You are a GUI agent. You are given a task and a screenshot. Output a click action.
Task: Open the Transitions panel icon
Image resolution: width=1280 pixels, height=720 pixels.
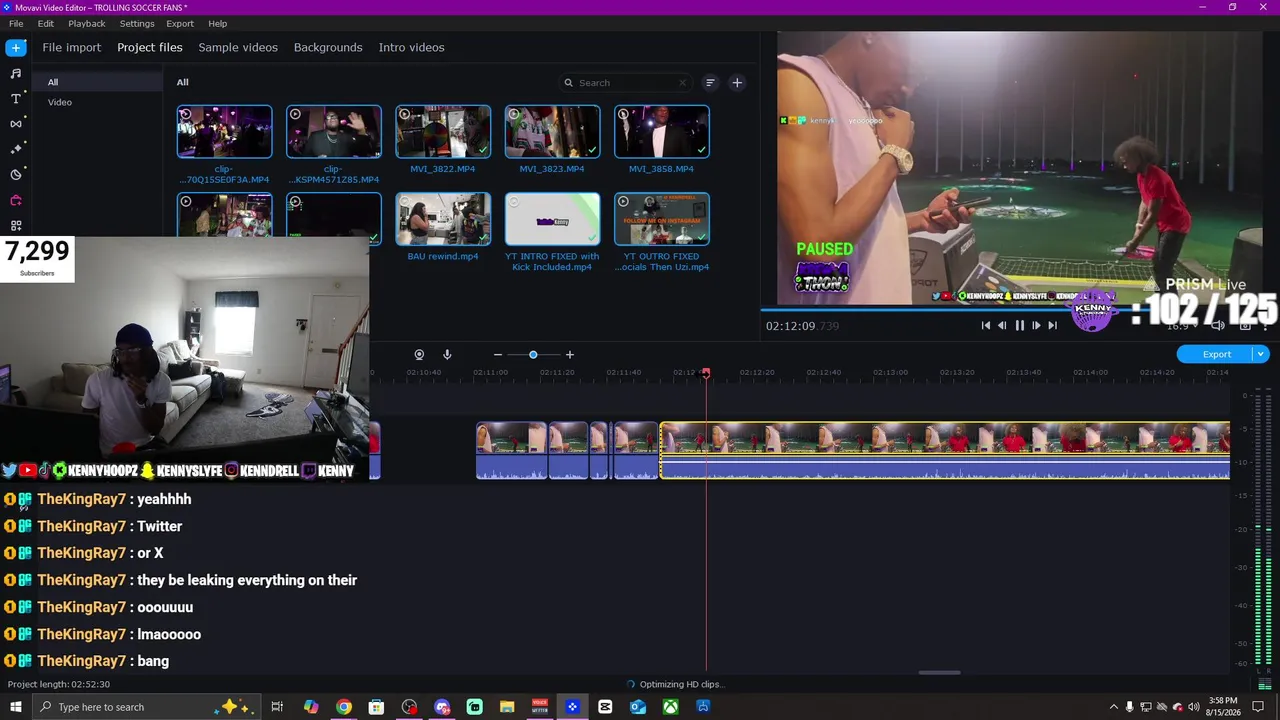(15, 124)
